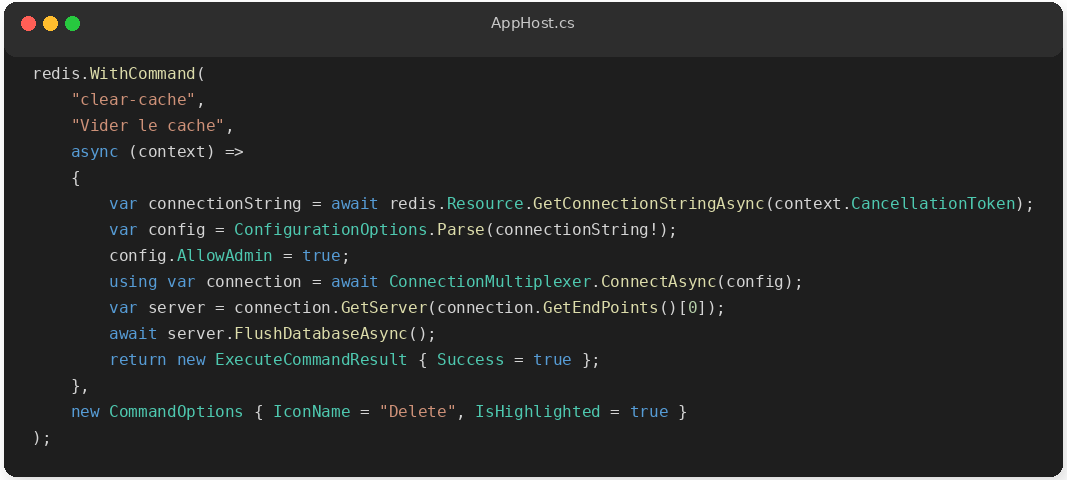Click the GetEndPoints method call
The height and width of the screenshot is (480, 1067).
coord(600,308)
